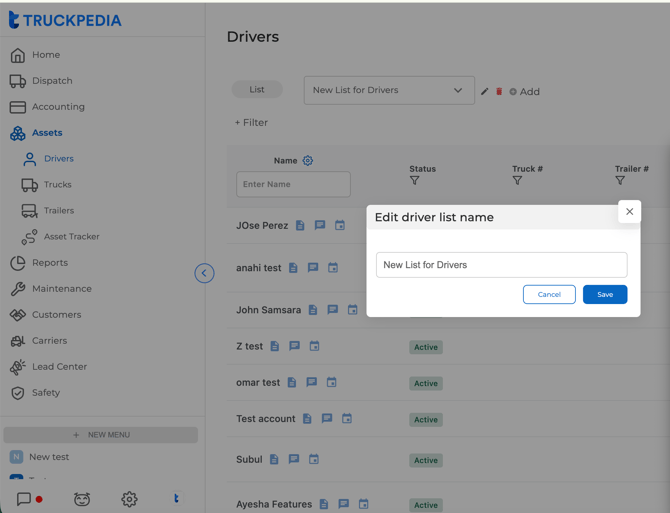Click the + NEW MENU button
Viewport: 670px width, 513px height.
(101, 435)
